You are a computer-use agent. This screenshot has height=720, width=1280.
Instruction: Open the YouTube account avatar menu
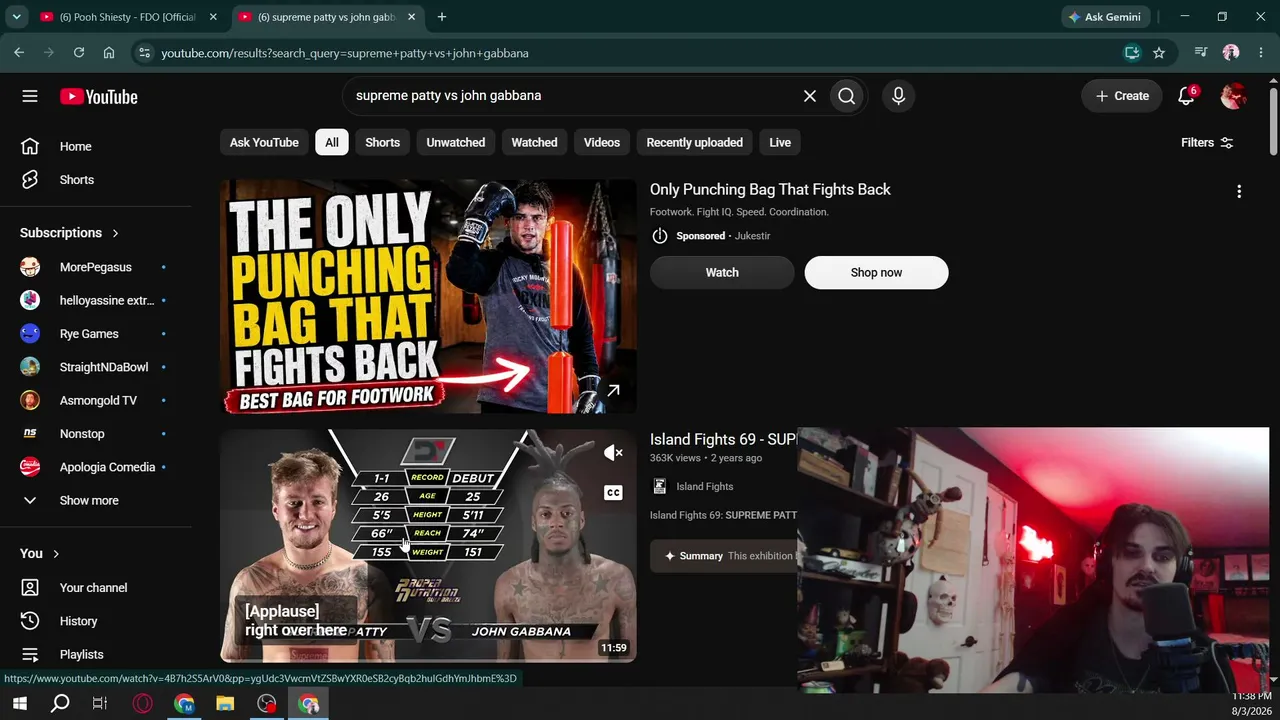pos(1233,96)
